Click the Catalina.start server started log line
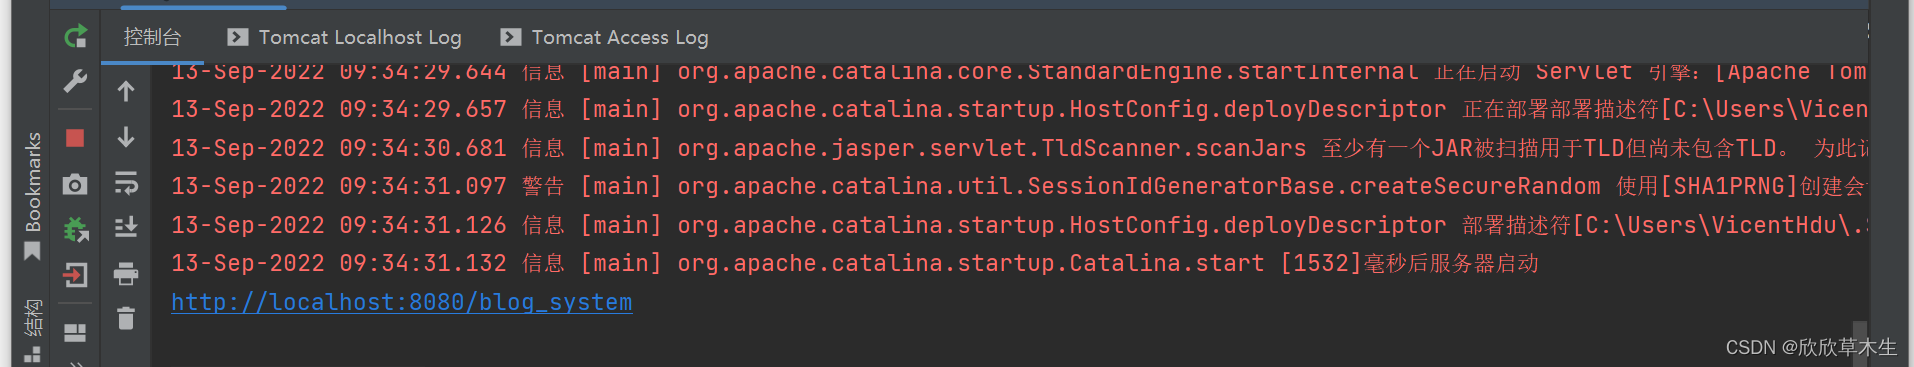1914x367 pixels. point(855,263)
